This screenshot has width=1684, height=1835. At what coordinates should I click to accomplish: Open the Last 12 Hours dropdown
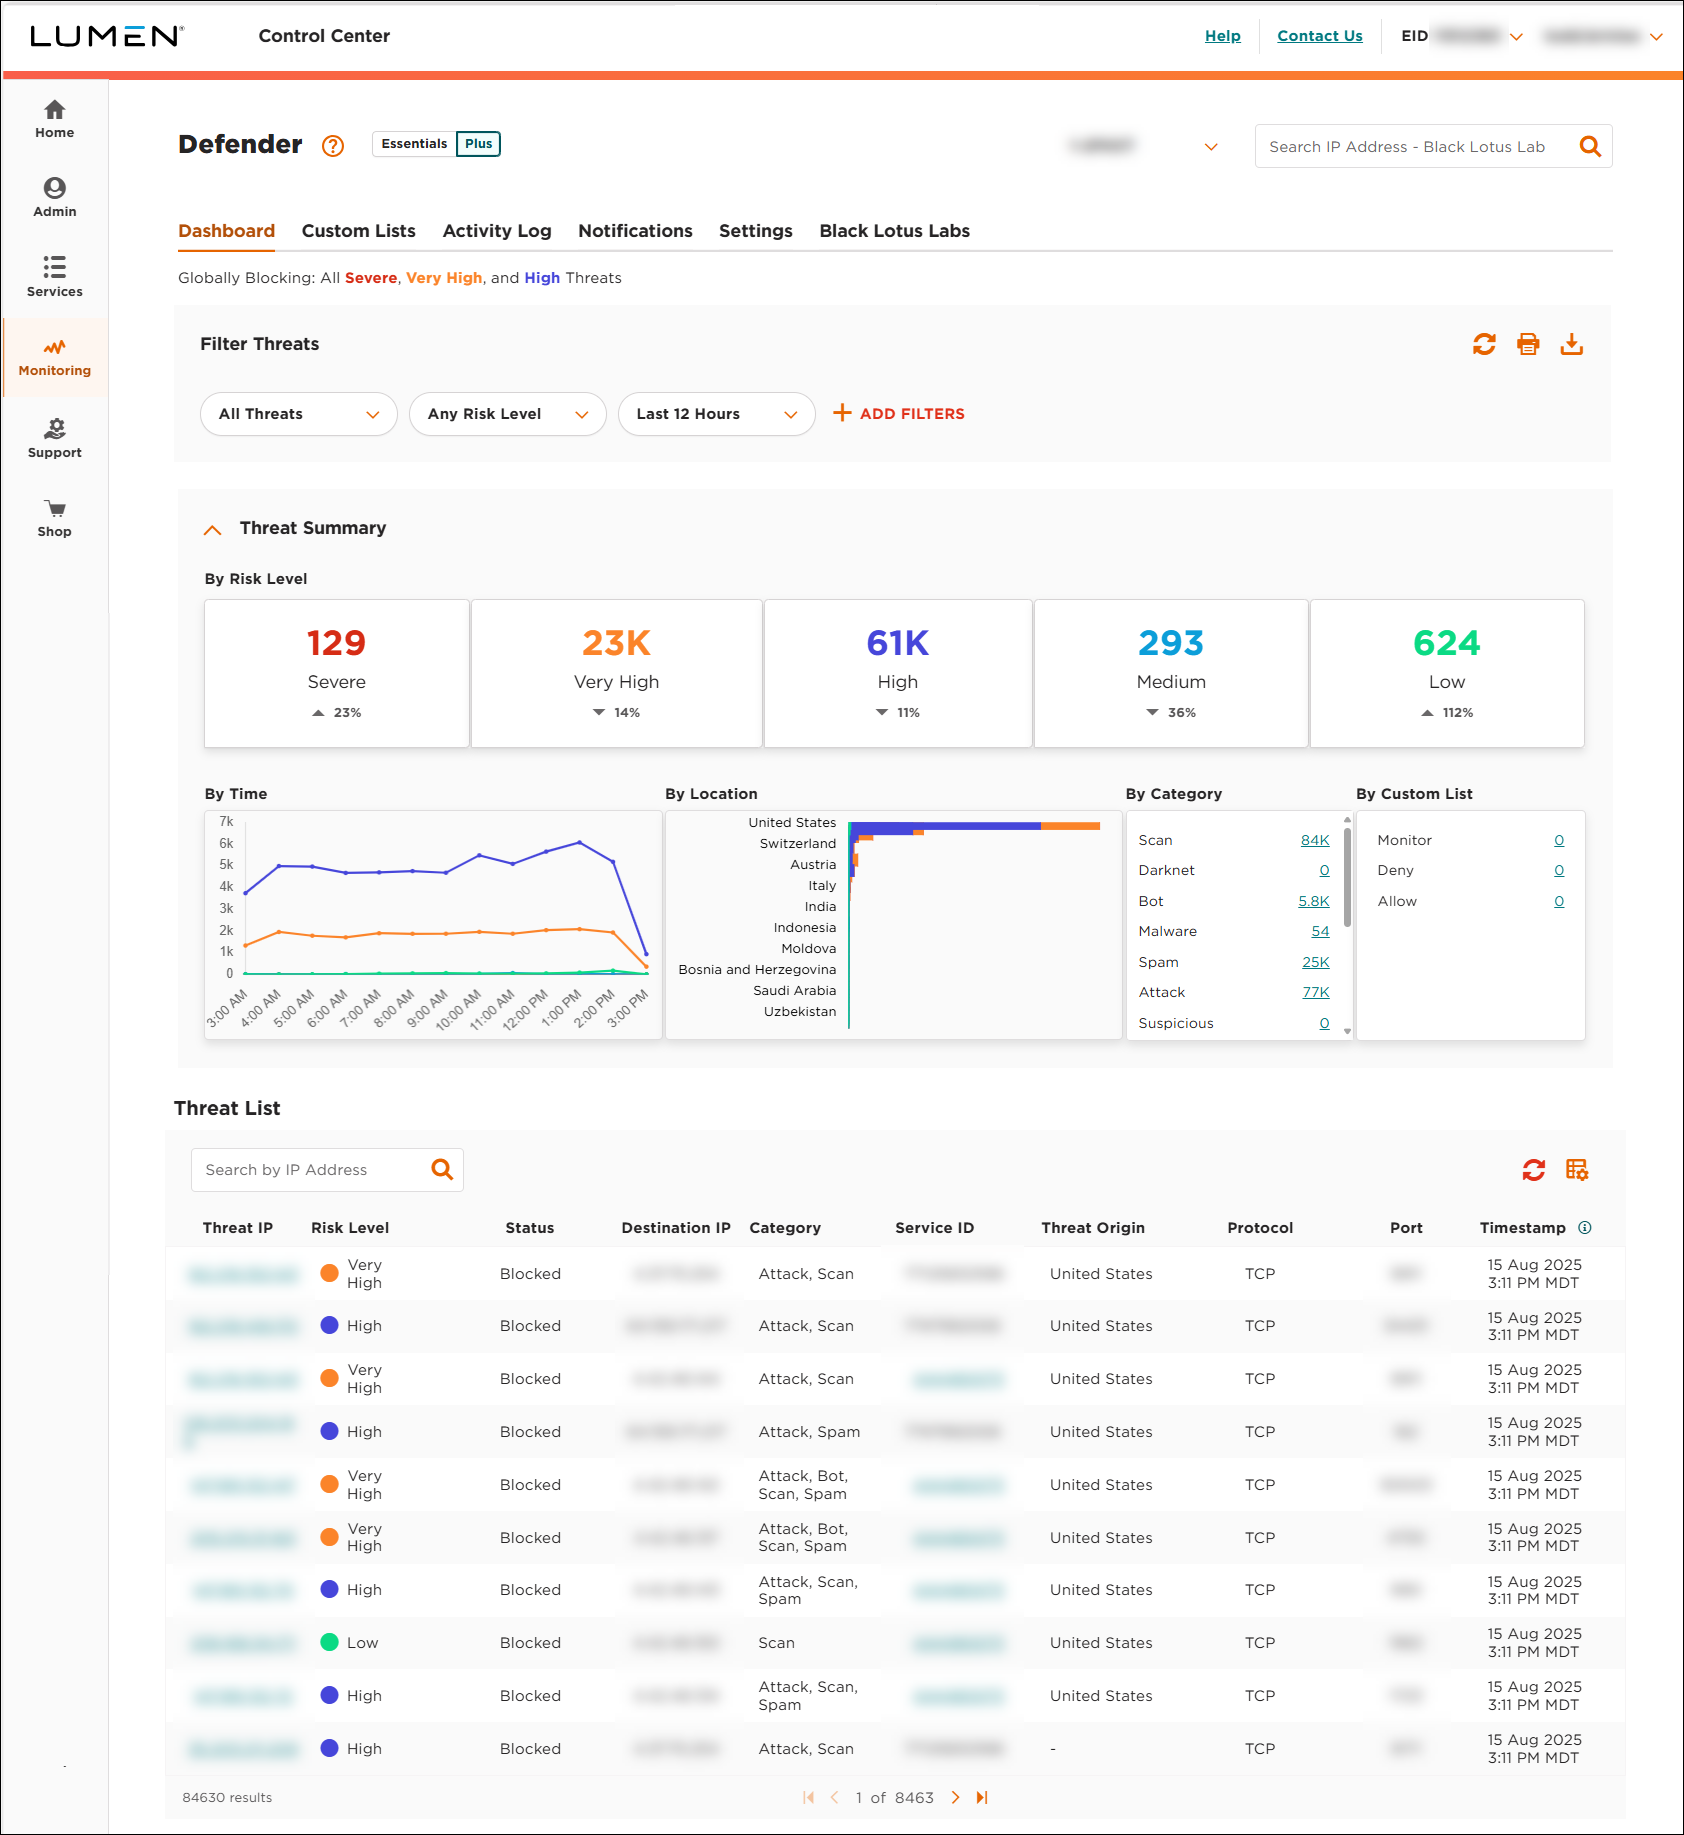click(717, 414)
